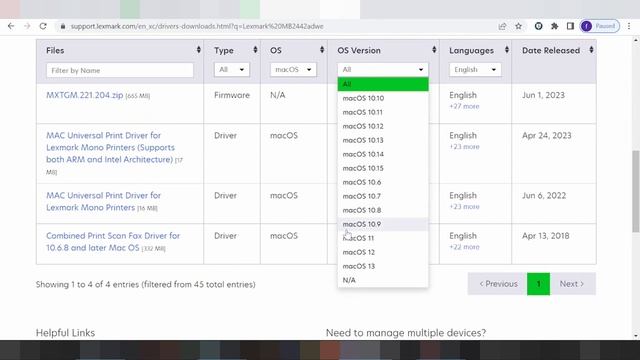Choose macOS 10.10 from the list
Screen dimensions: 640x360
click(x=383, y=98)
